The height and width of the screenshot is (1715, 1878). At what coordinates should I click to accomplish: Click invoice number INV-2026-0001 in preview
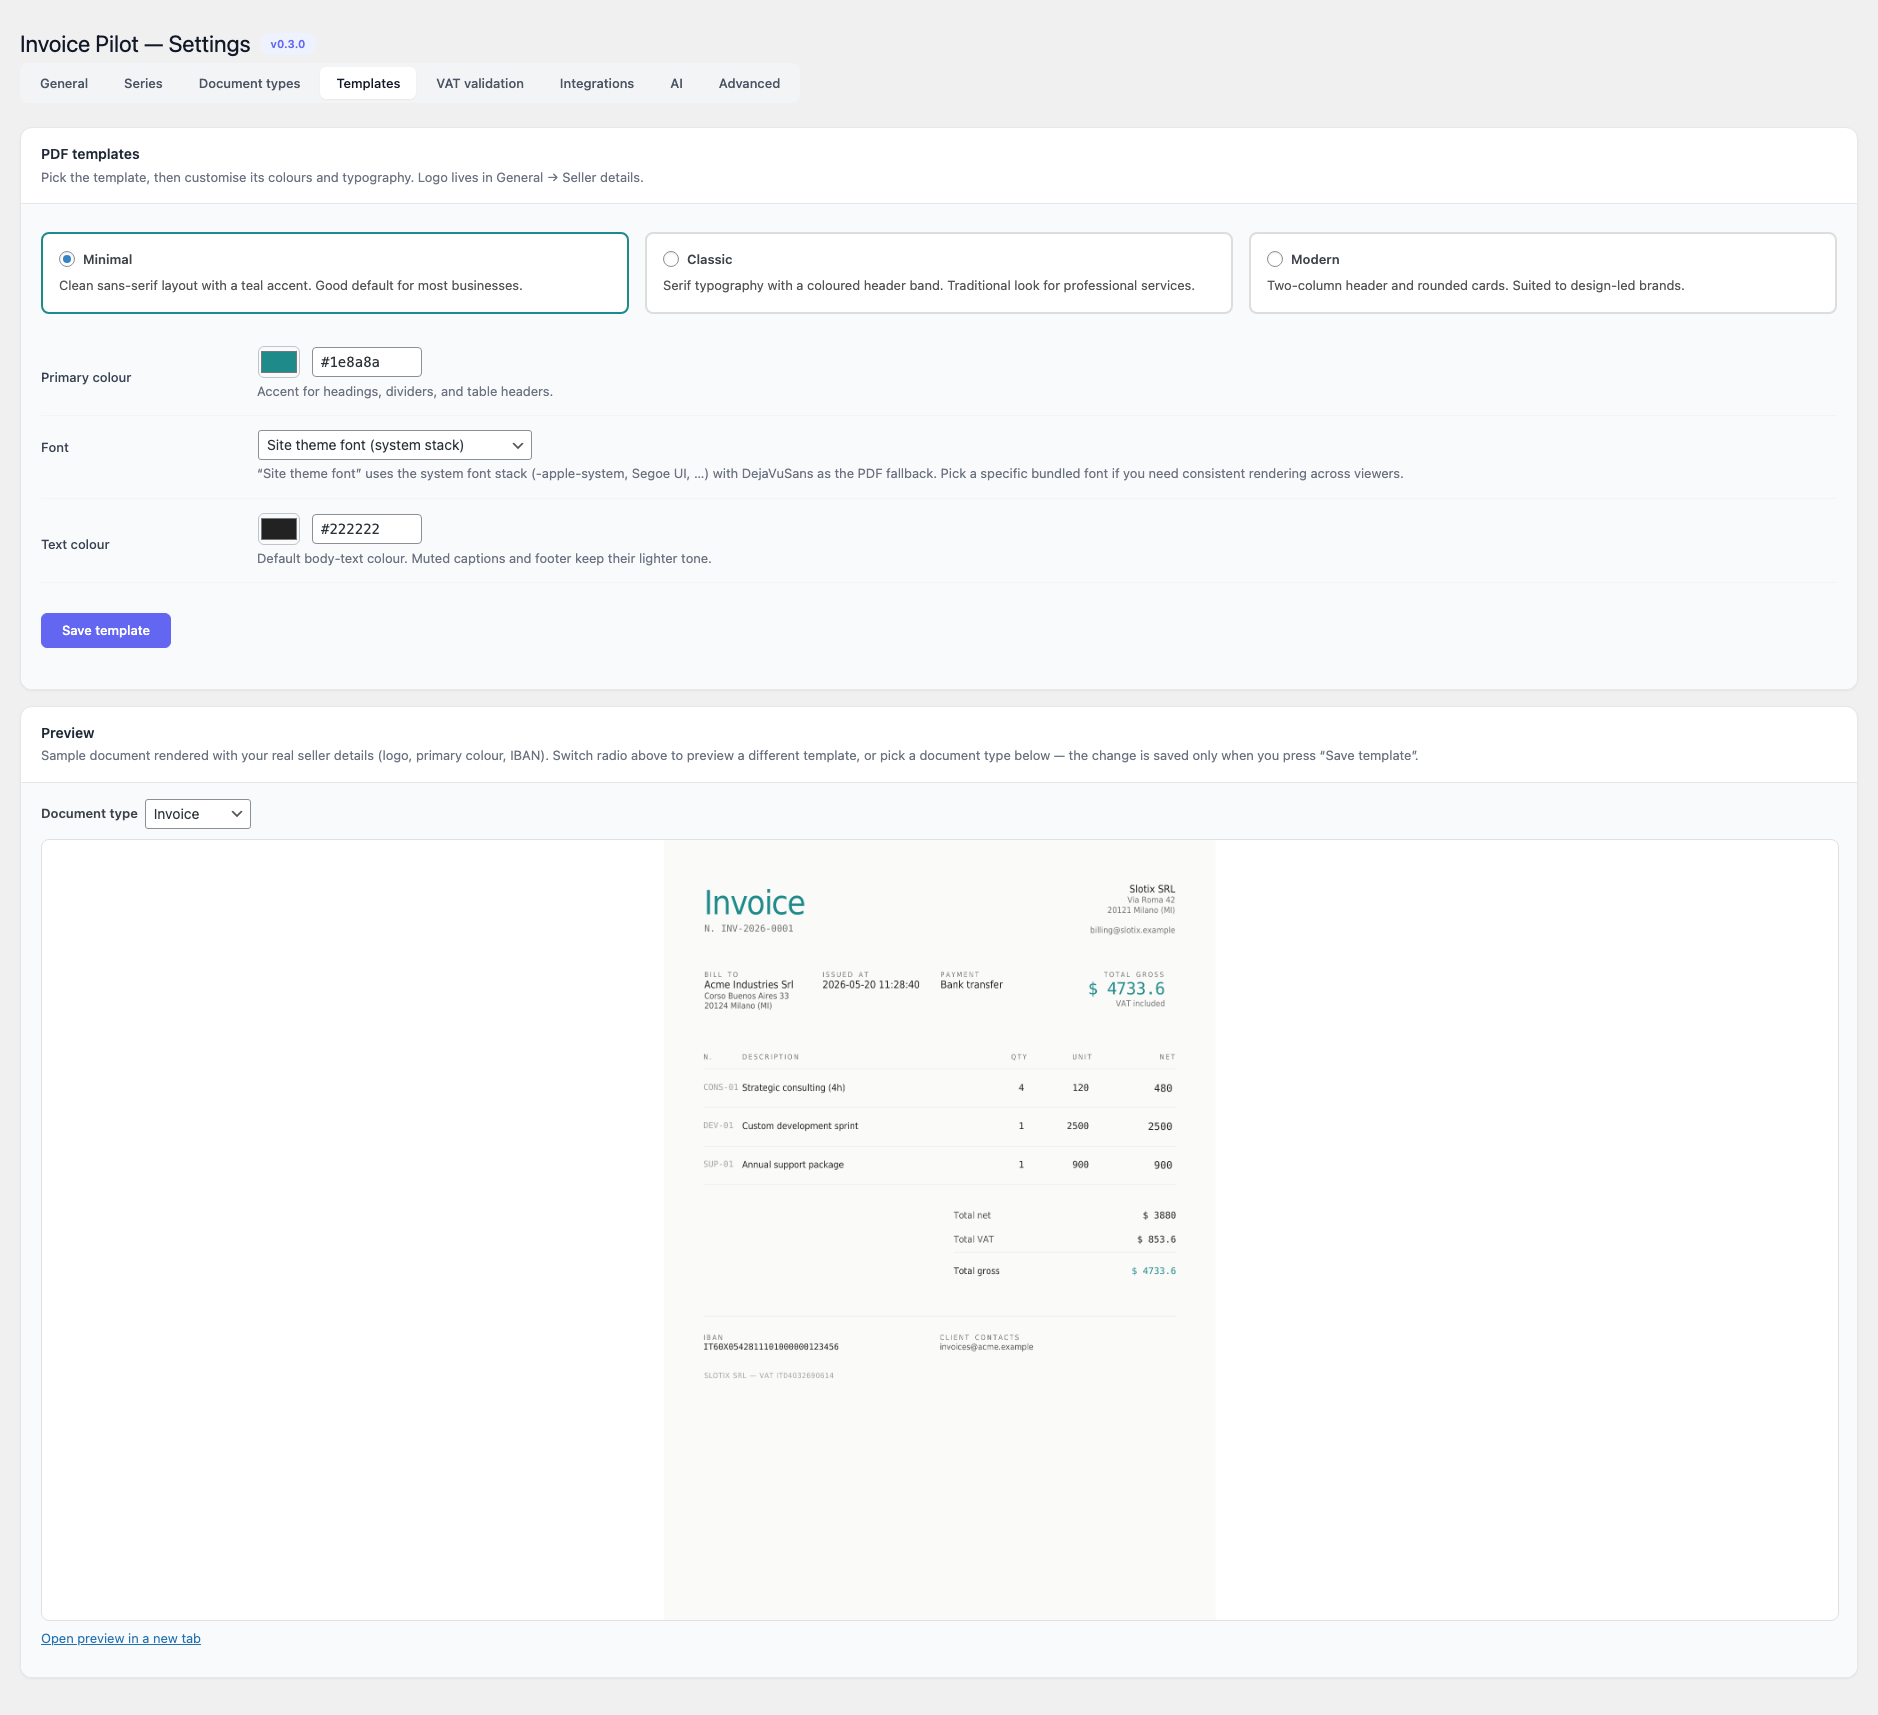pyautogui.click(x=757, y=929)
